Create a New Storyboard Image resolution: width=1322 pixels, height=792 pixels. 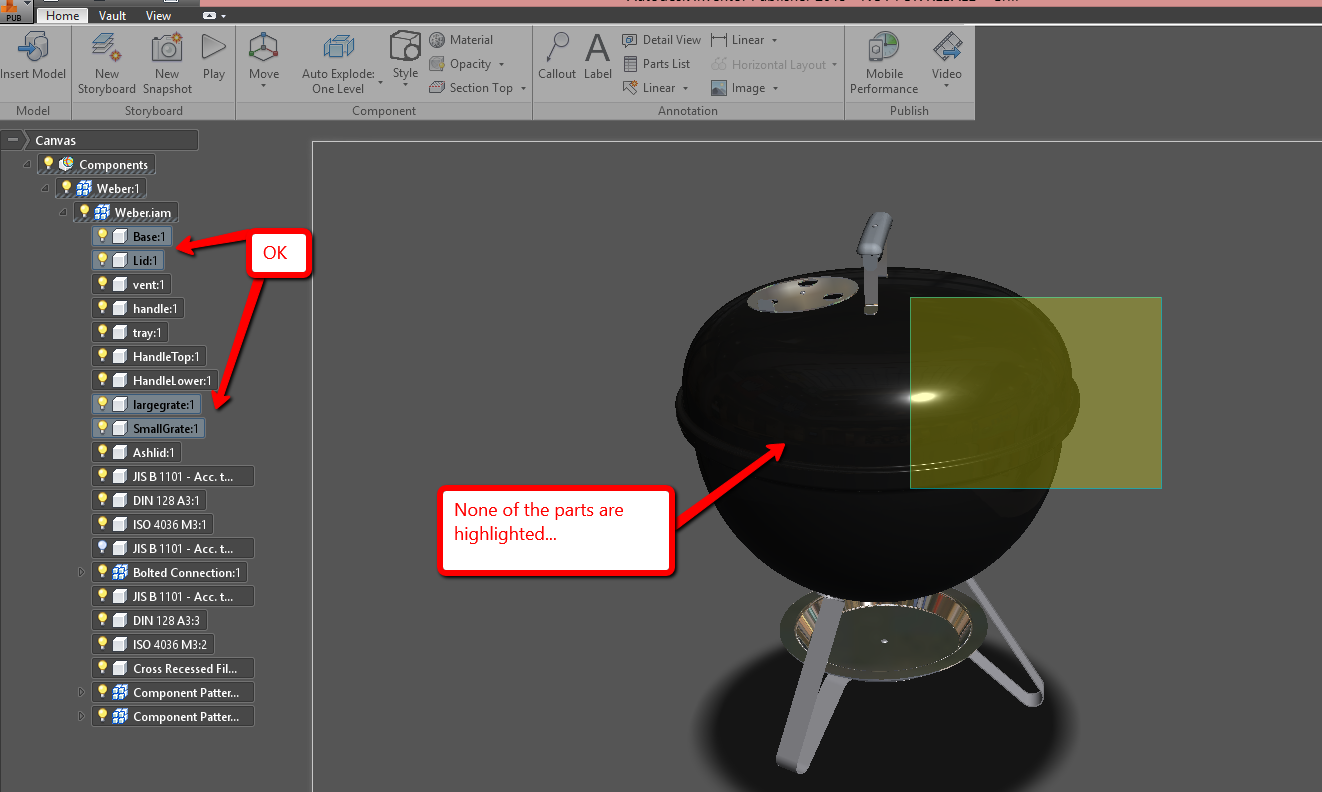107,62
